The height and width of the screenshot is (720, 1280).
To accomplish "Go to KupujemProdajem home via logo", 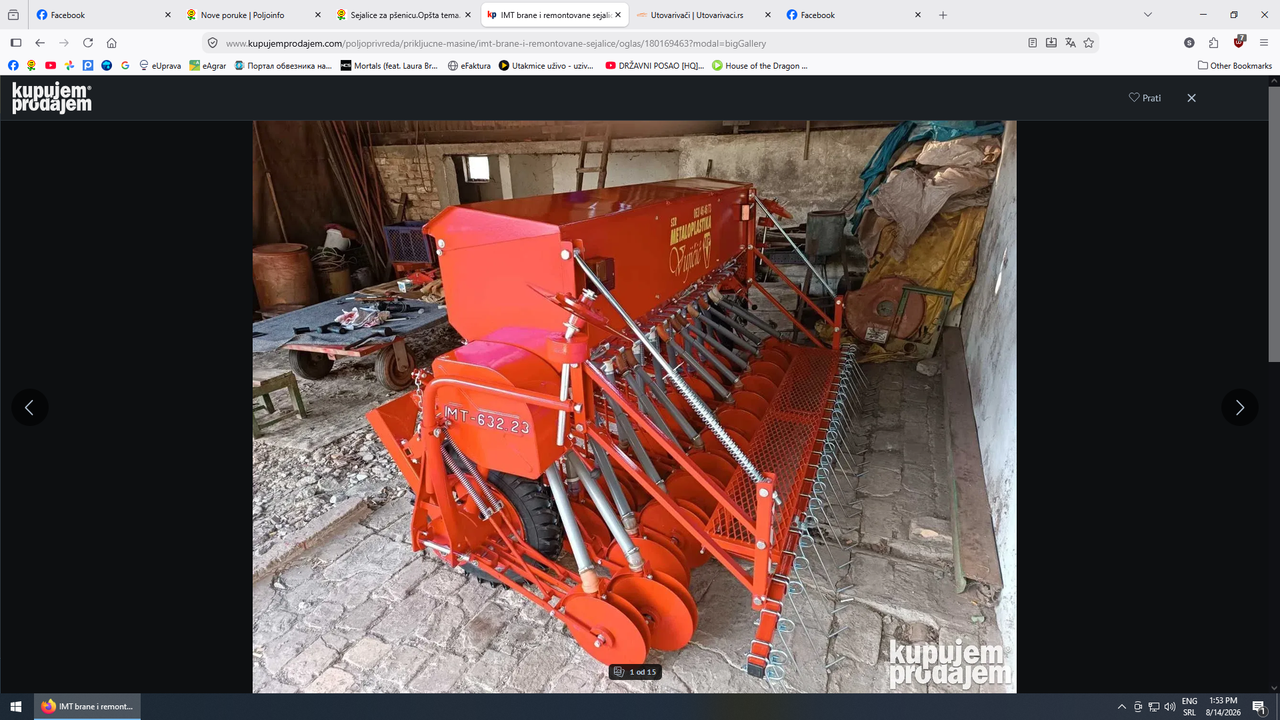I will [51, 98].
